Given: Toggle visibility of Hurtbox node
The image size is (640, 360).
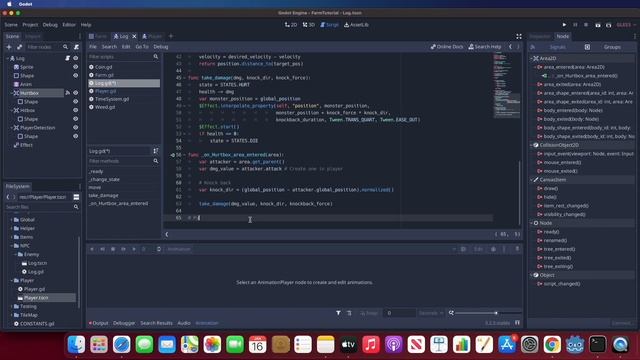Looking at the screenshot, I should pos(76,93).
